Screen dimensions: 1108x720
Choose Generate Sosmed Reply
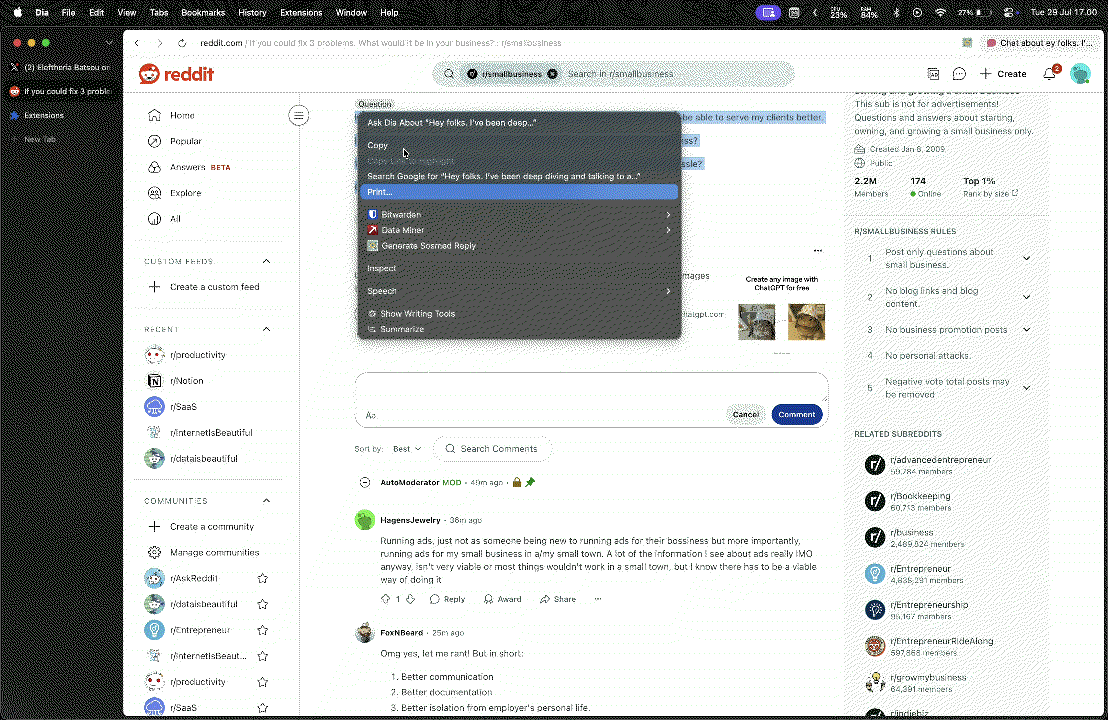519,246
